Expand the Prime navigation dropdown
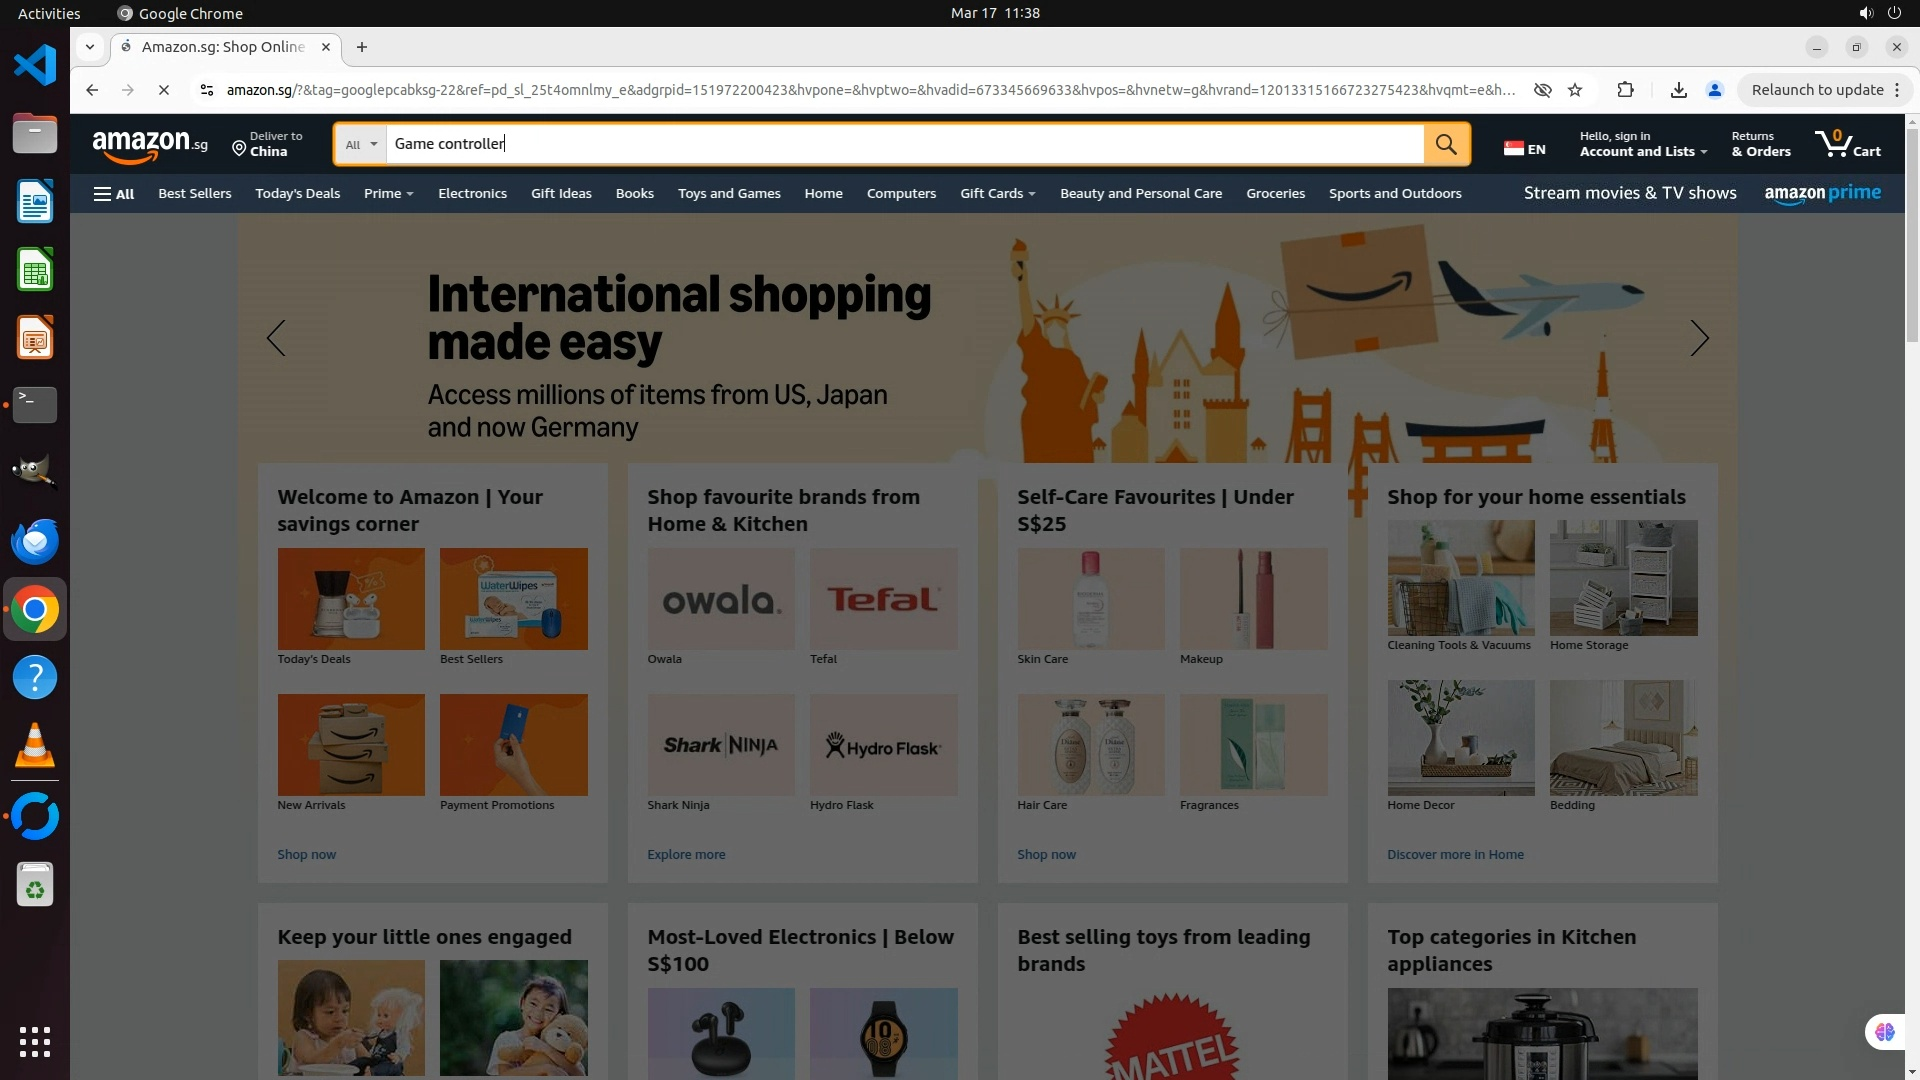This screenshot has height=1080, width=1920. (x=388, y=194)
